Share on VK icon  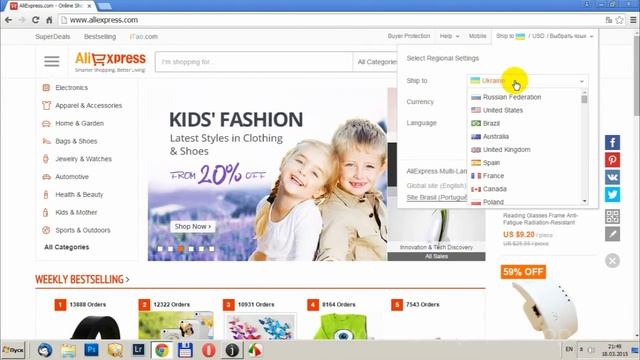pyautogui.click(x=612, y=177)
